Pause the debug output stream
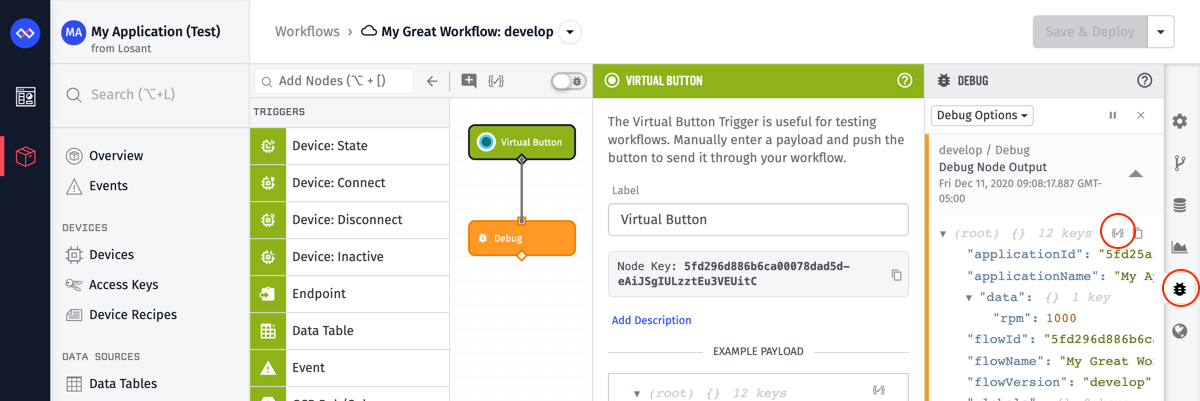Image resolution: width=1200 pixels, height=401 pixels. click(x=1113, y=116)
